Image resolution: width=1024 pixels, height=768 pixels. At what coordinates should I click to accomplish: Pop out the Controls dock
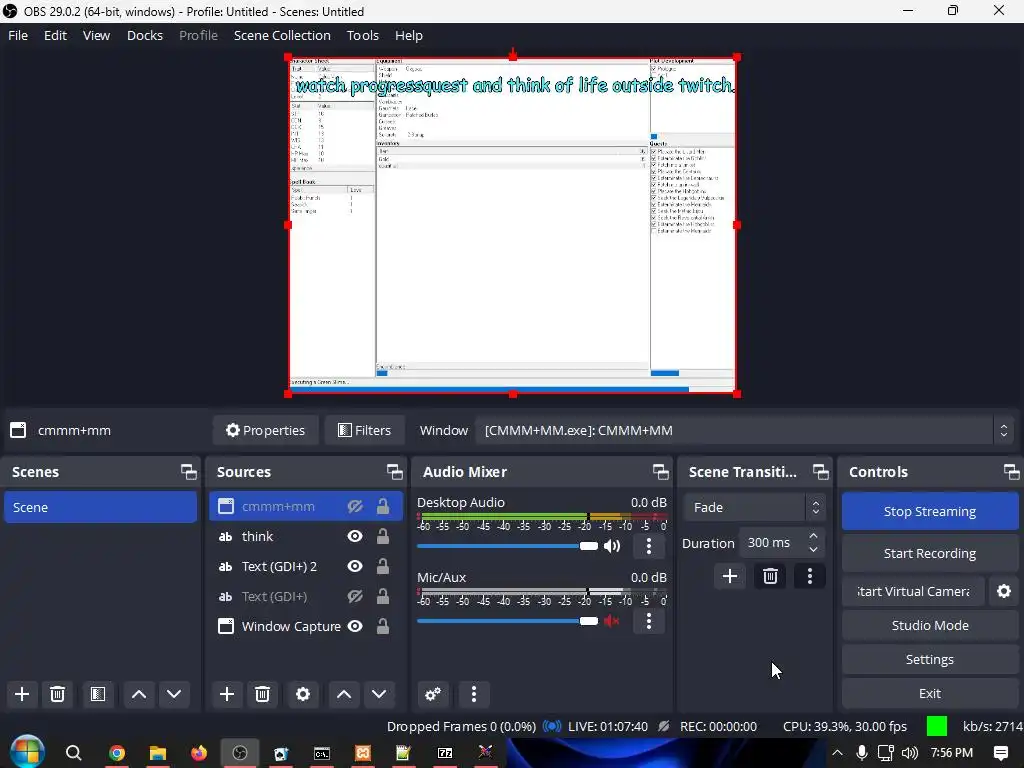1012,472
